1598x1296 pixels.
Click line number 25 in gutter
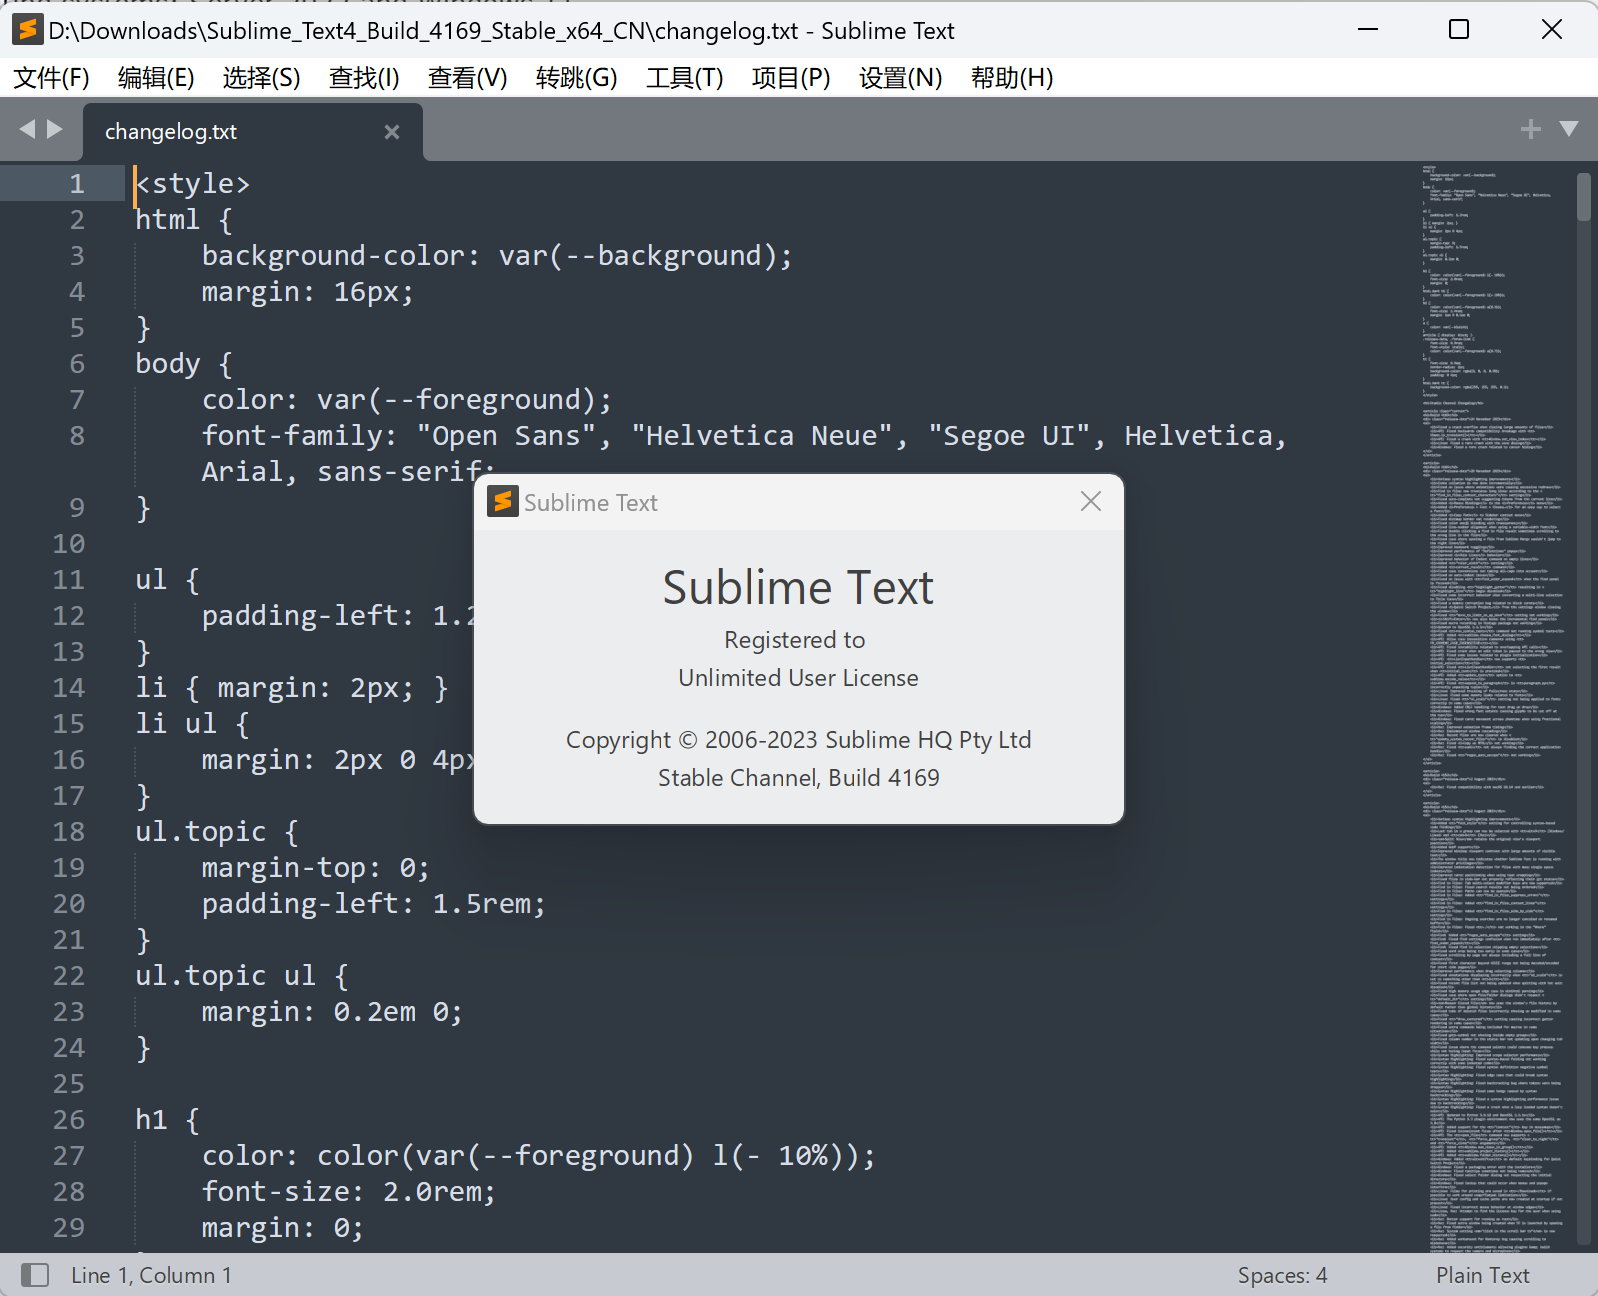(68, 1084)
